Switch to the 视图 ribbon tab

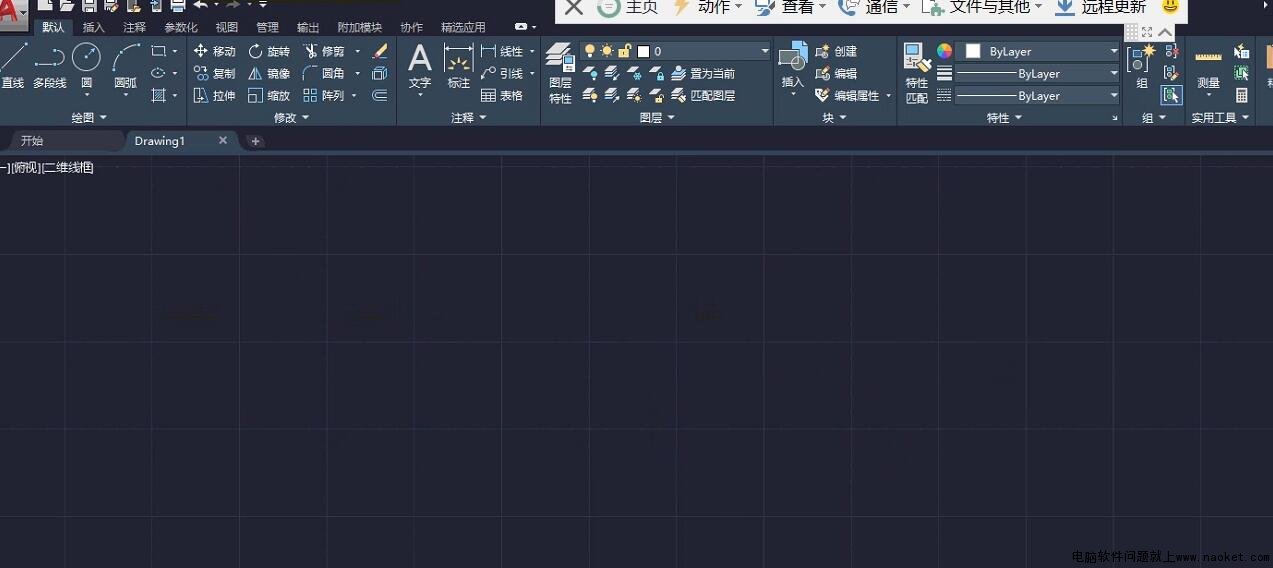click(227, 28)
